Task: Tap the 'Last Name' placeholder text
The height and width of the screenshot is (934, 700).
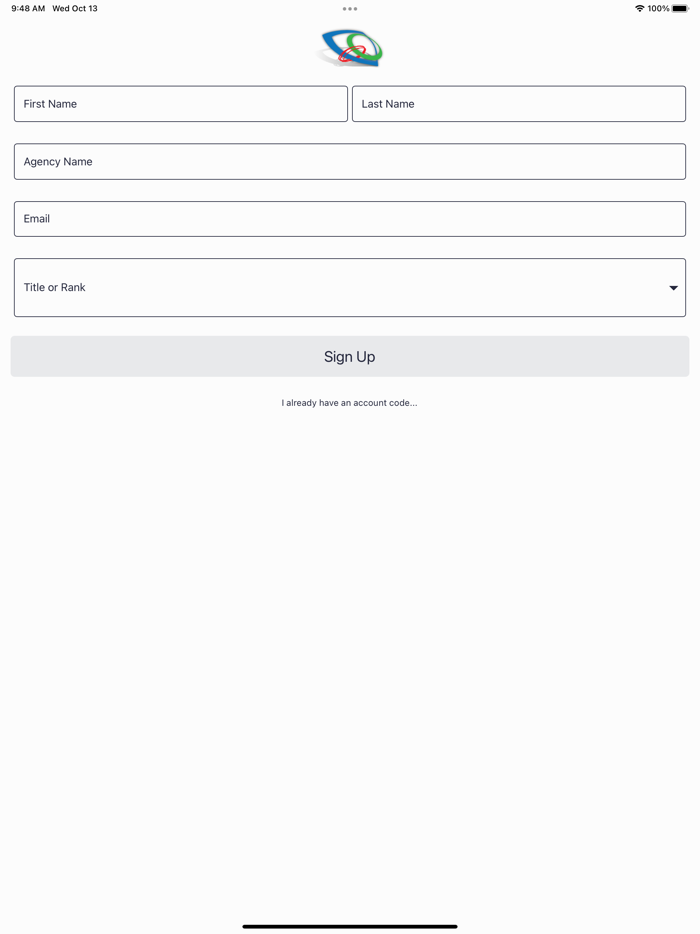Action: [x=388, y=104]
